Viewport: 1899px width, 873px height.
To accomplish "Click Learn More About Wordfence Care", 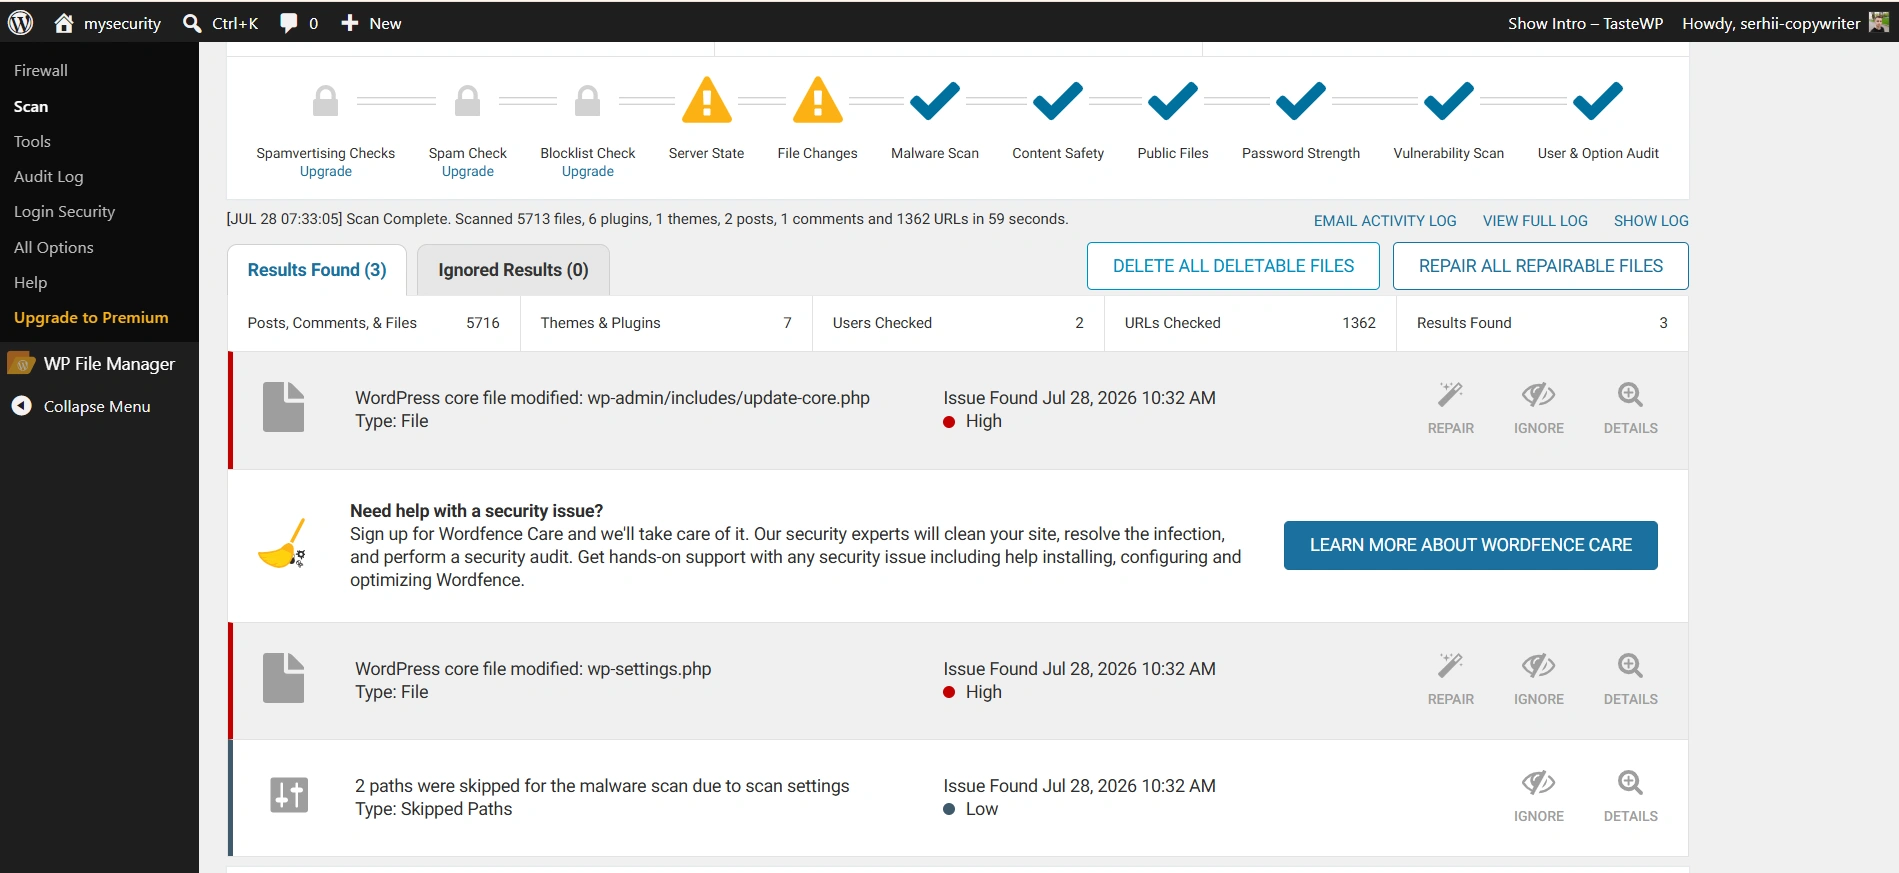I will (1471, 545).
